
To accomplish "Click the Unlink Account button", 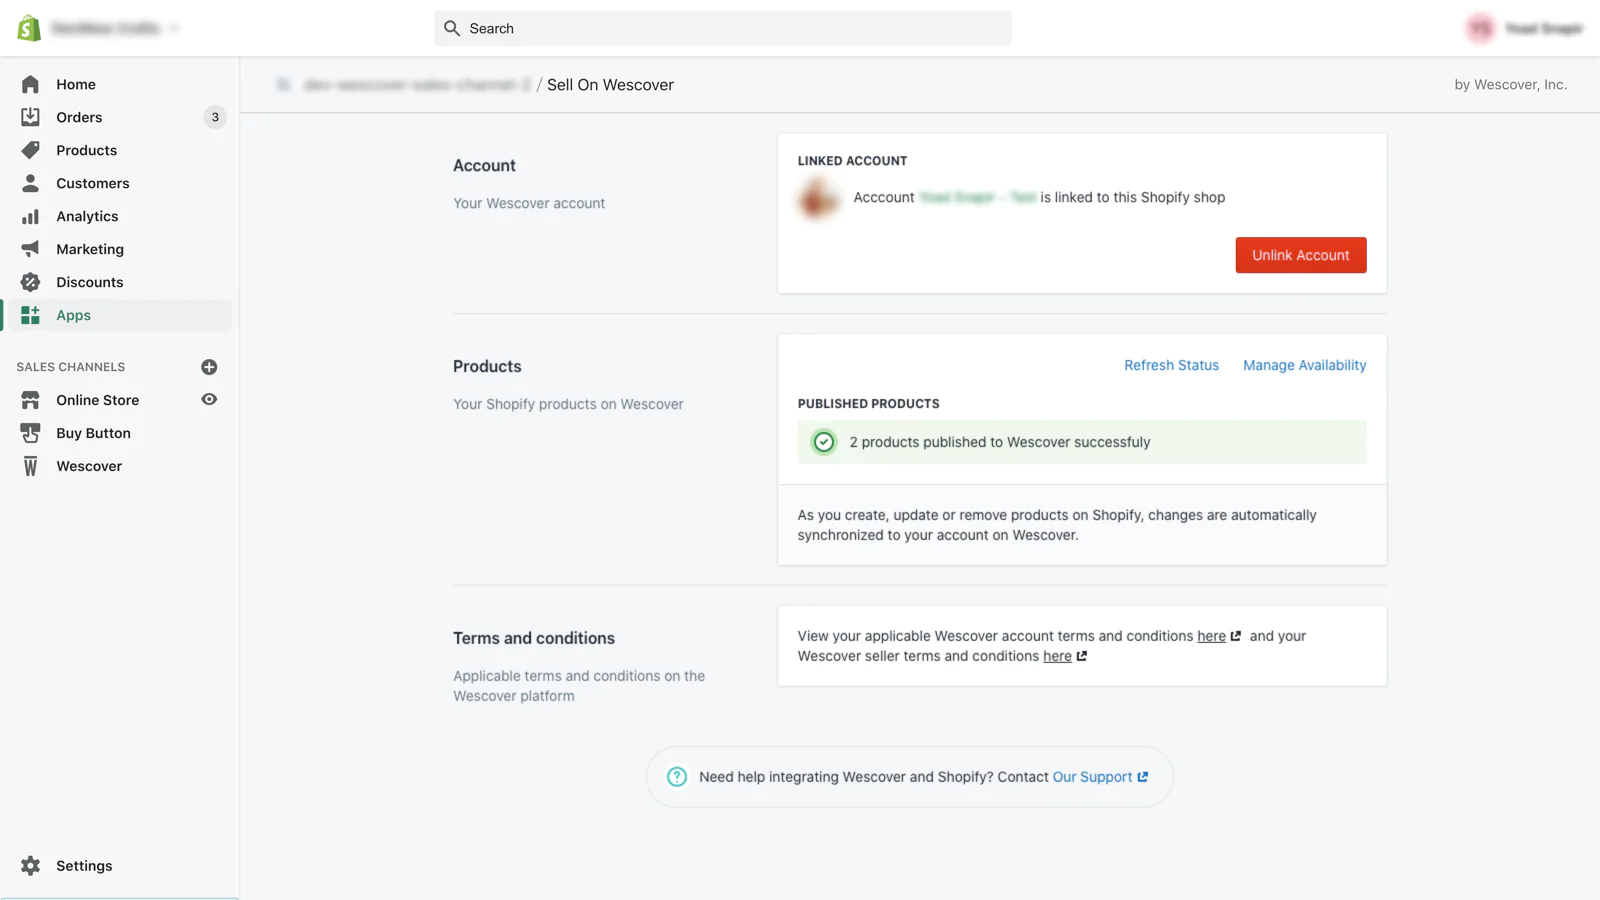I will click(1300, 255).
